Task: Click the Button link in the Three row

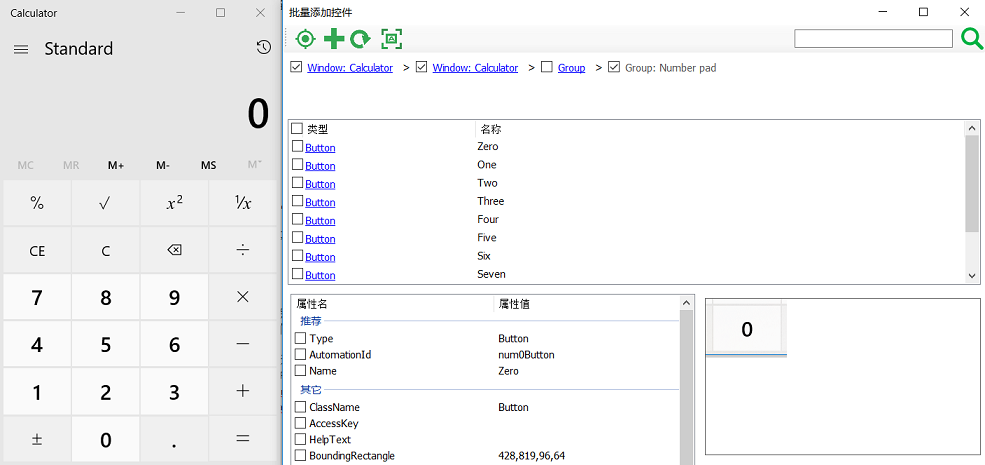Action: 320,202
